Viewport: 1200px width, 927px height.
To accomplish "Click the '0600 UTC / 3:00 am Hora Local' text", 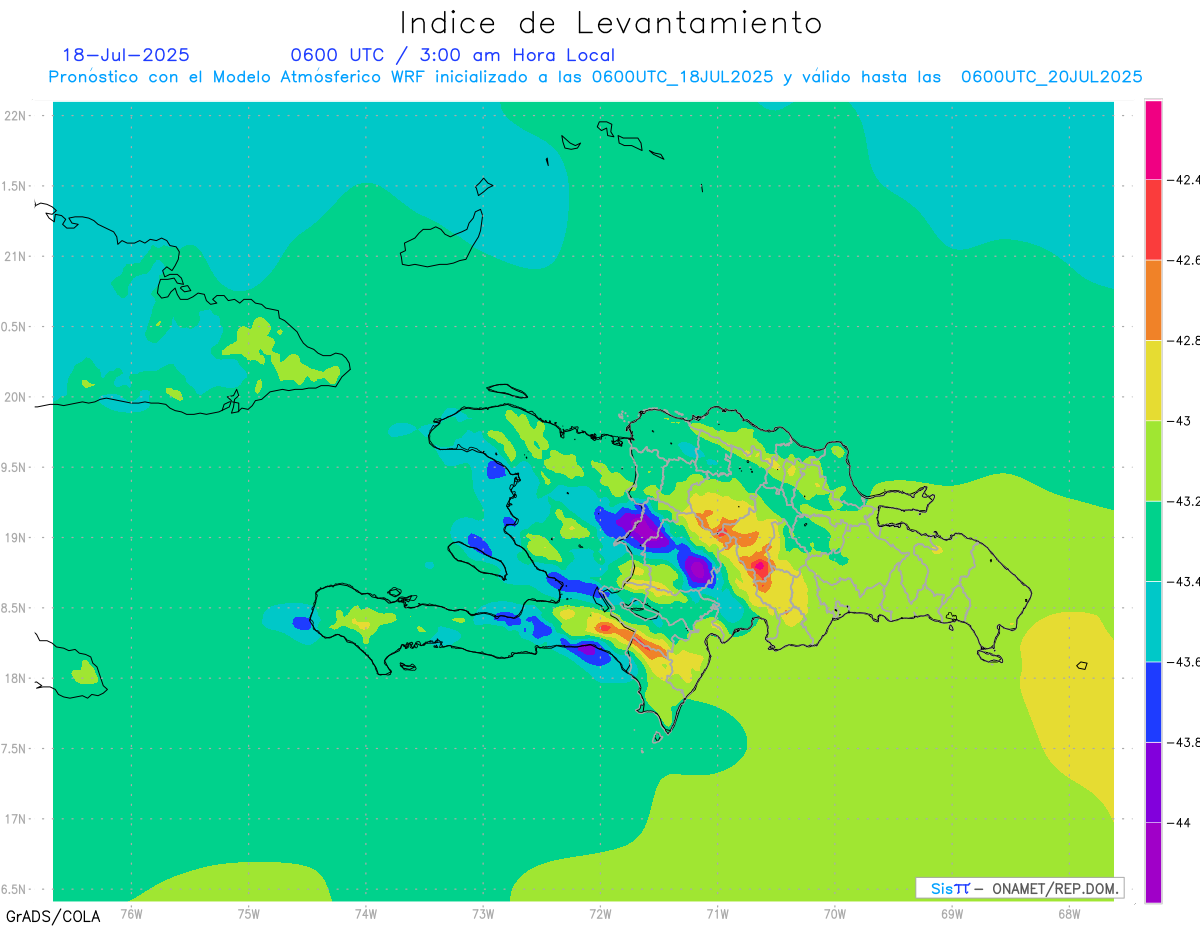I will (x=453, y=56).
